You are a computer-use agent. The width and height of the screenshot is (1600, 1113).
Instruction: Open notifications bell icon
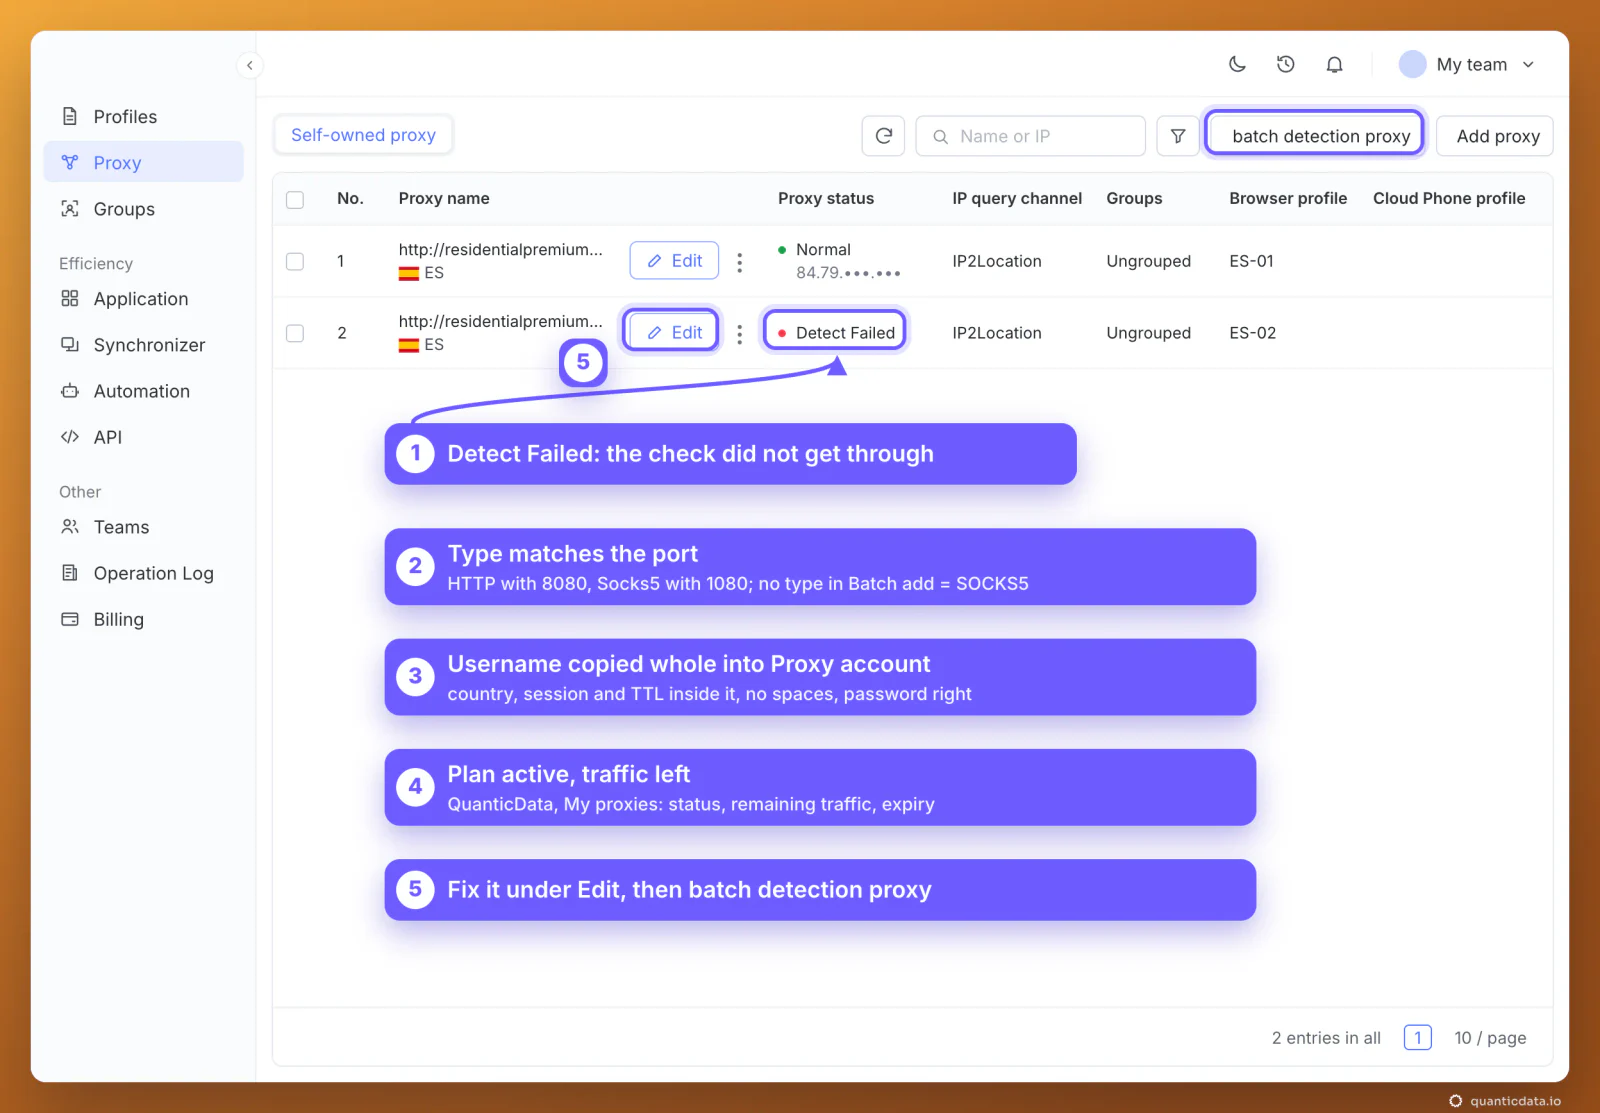(x=1334, y=64)
